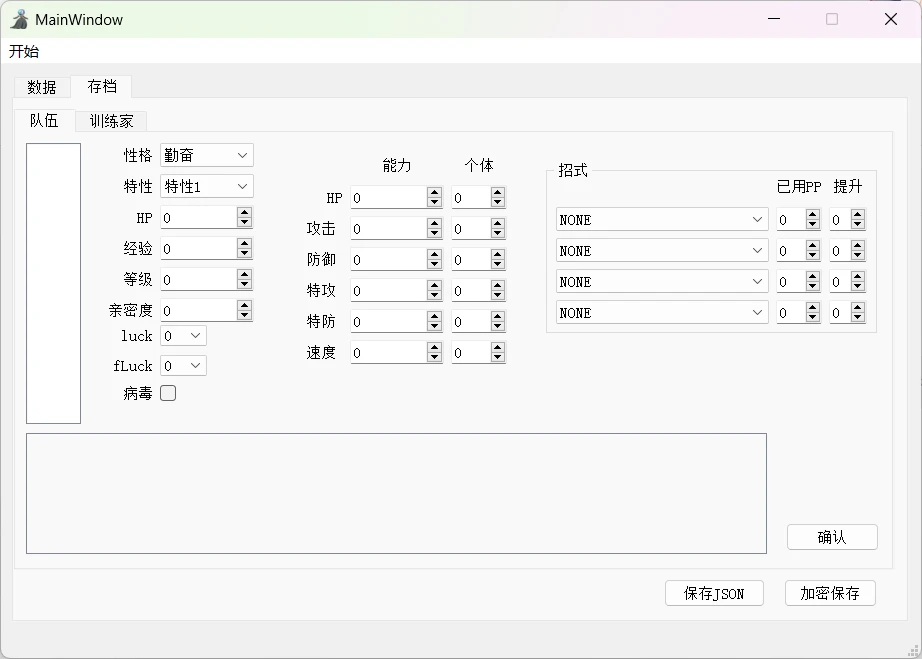Open the 特性 dropdown showing 特性1
Screen dimensions: 922x659
pos(206,186)
